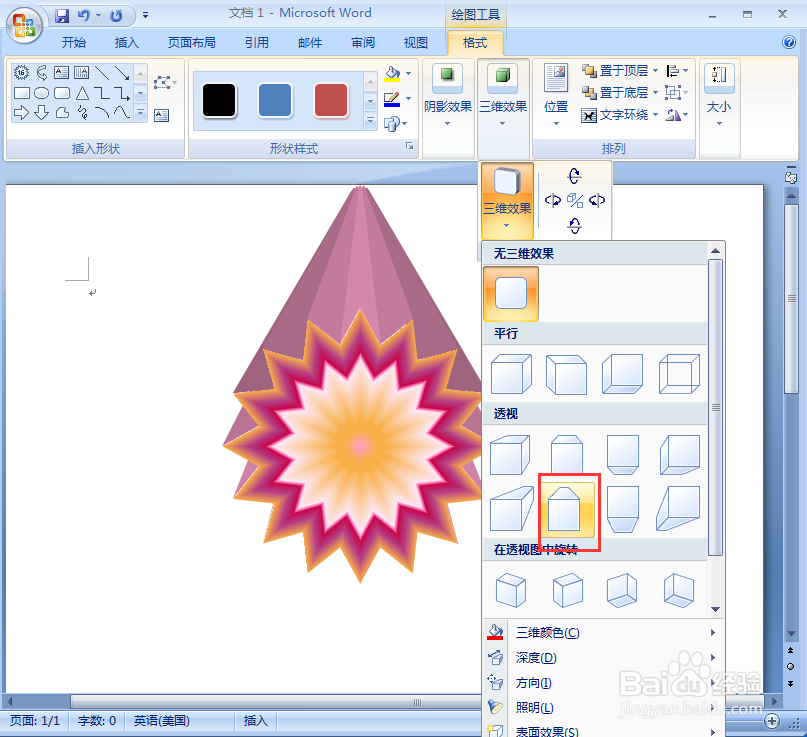The height and width of the screenshot is (737, 807).
Task: Open the 邮件 tab
Action: 310,43
